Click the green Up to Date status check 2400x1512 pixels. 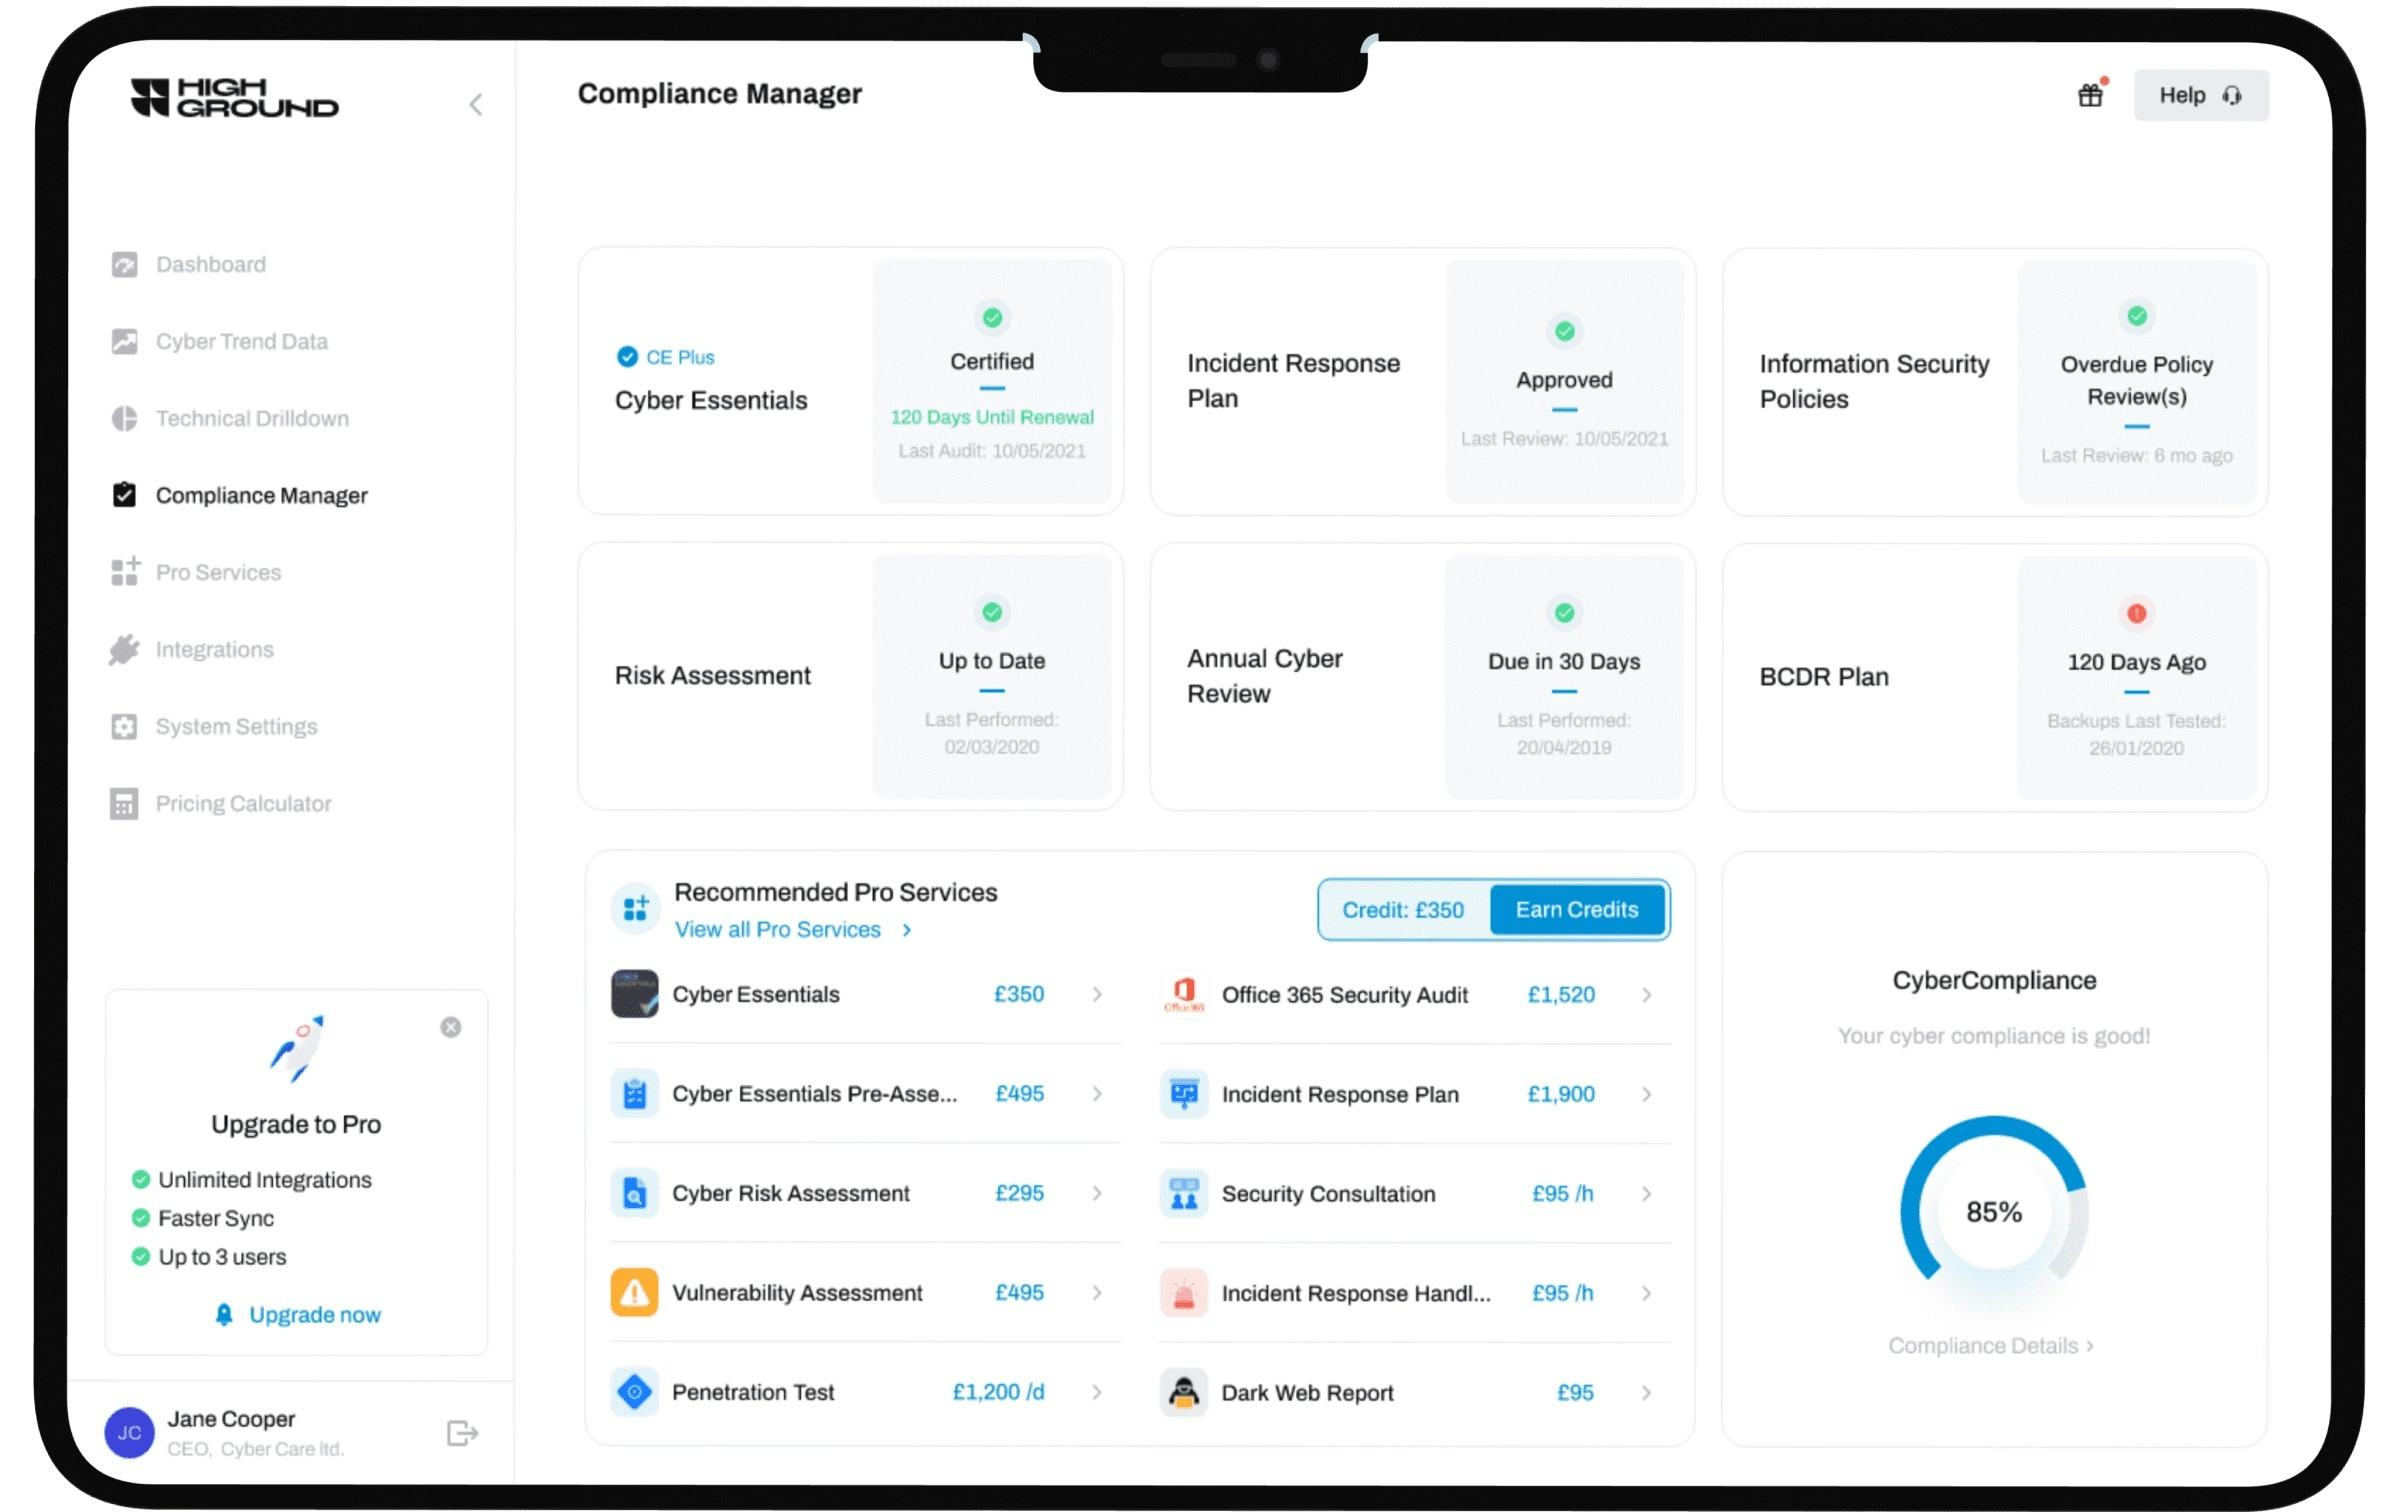click(x=991, y=612)
